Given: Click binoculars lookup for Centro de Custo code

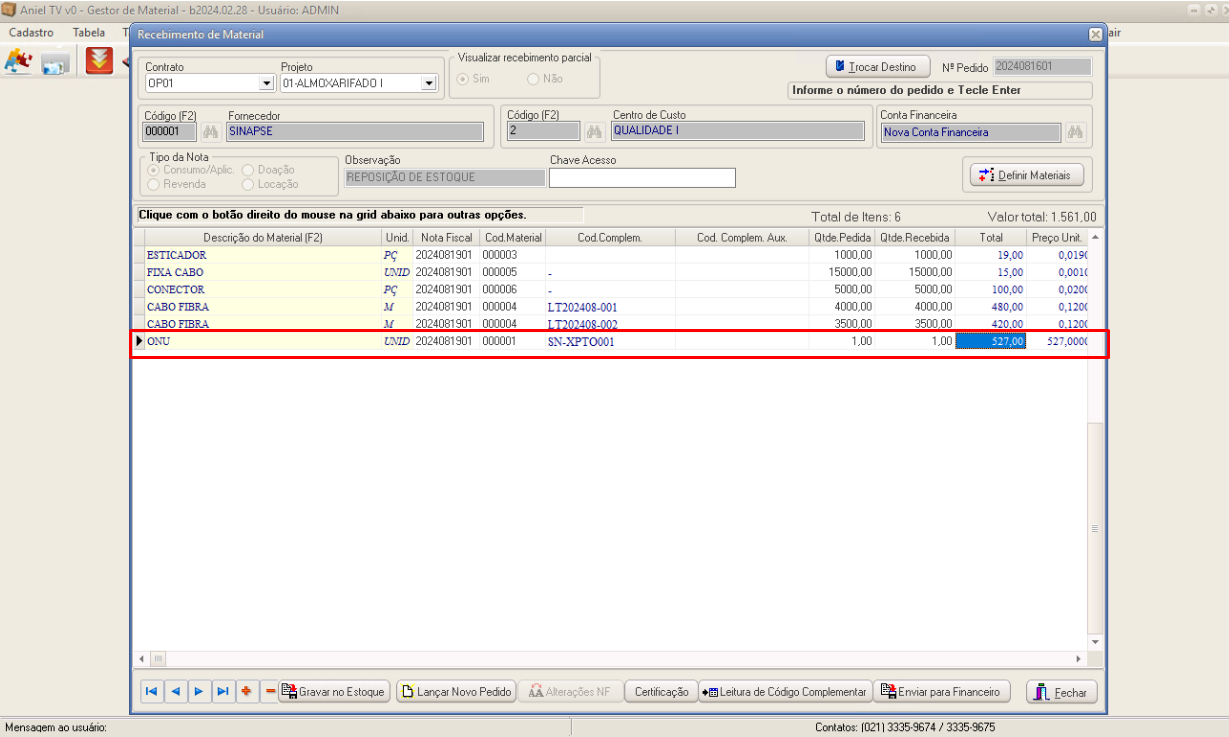Looking at the screenshot, I should click(594, 131).
